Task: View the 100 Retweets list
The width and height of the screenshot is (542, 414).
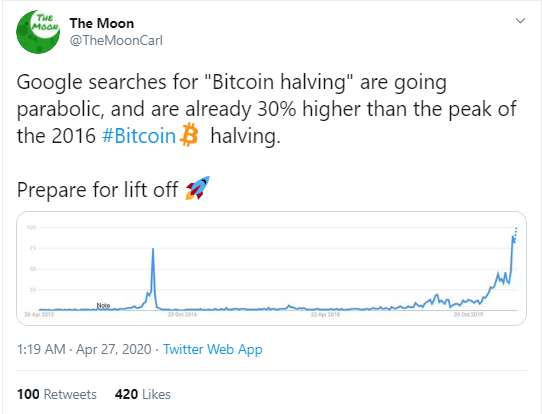Action: tap(57, 394)
